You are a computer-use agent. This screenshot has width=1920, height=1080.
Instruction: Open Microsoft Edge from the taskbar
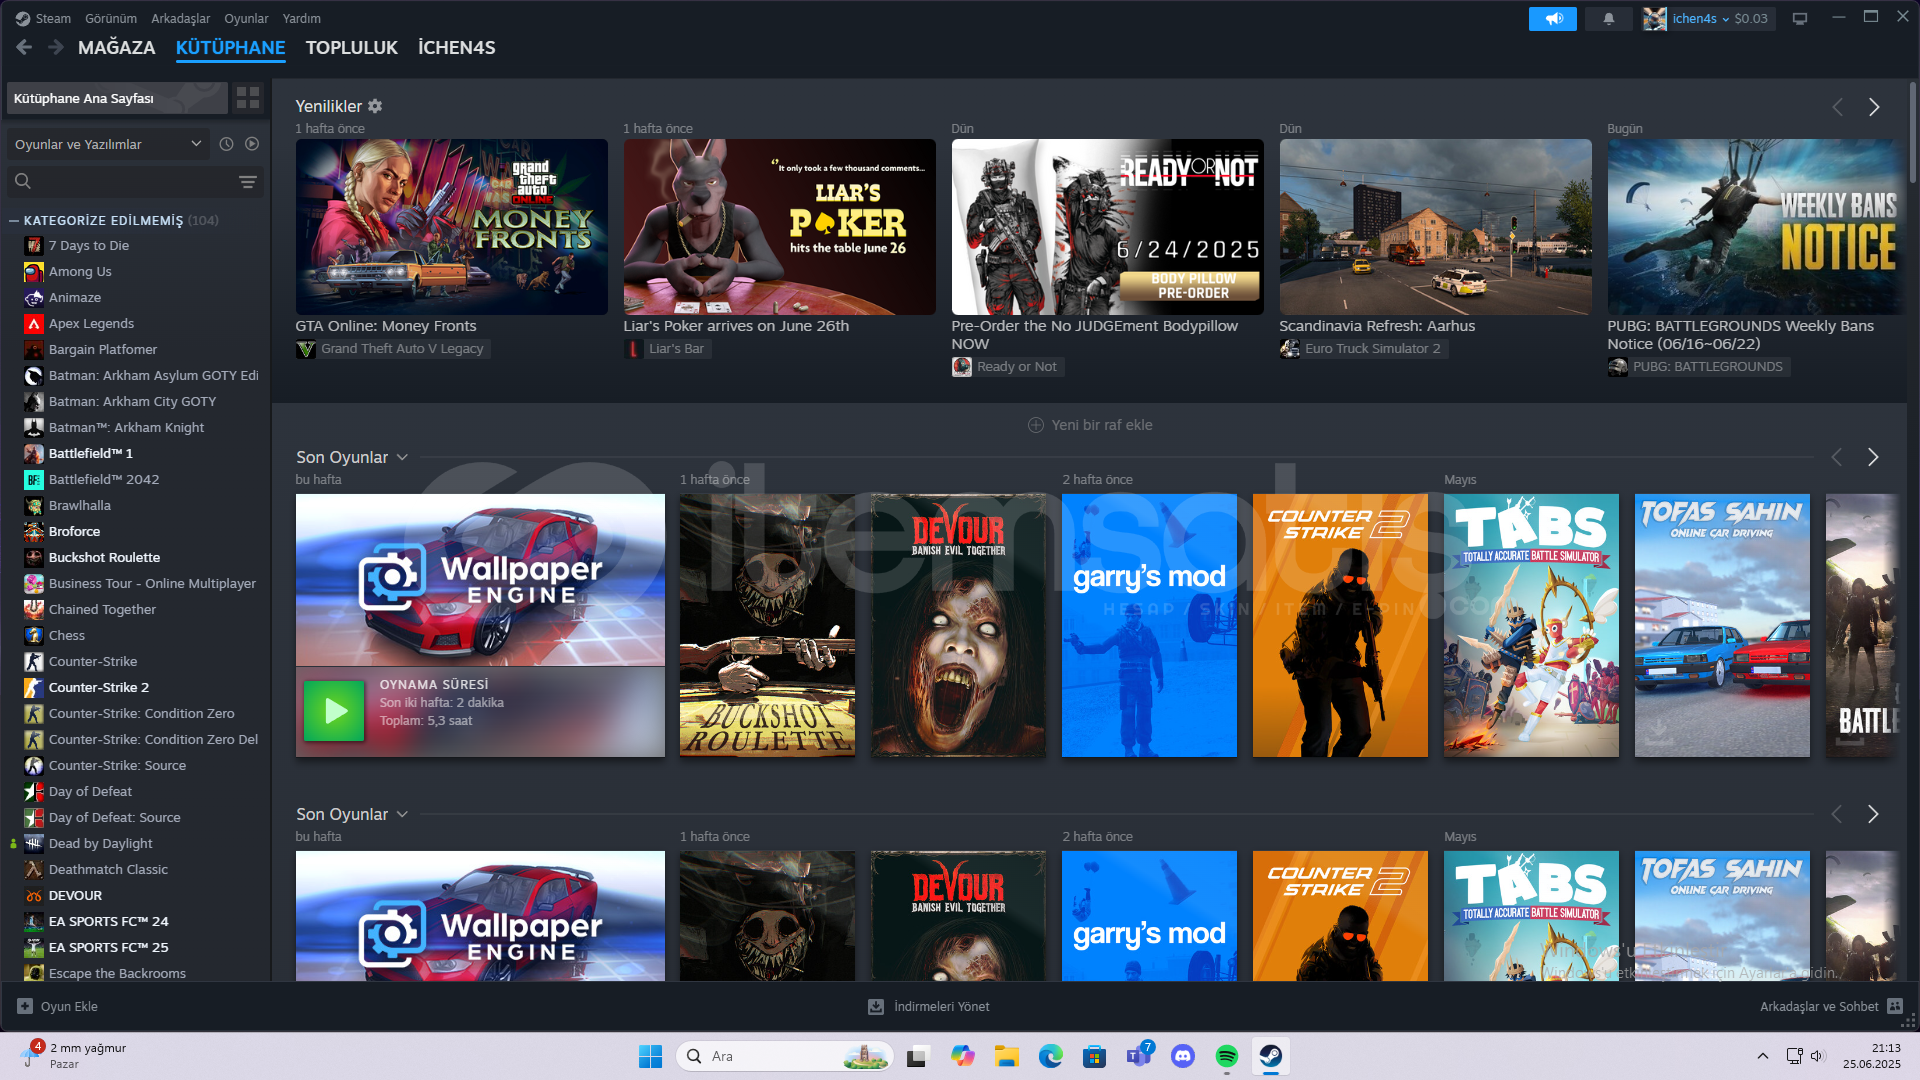coord(1050,1056)
